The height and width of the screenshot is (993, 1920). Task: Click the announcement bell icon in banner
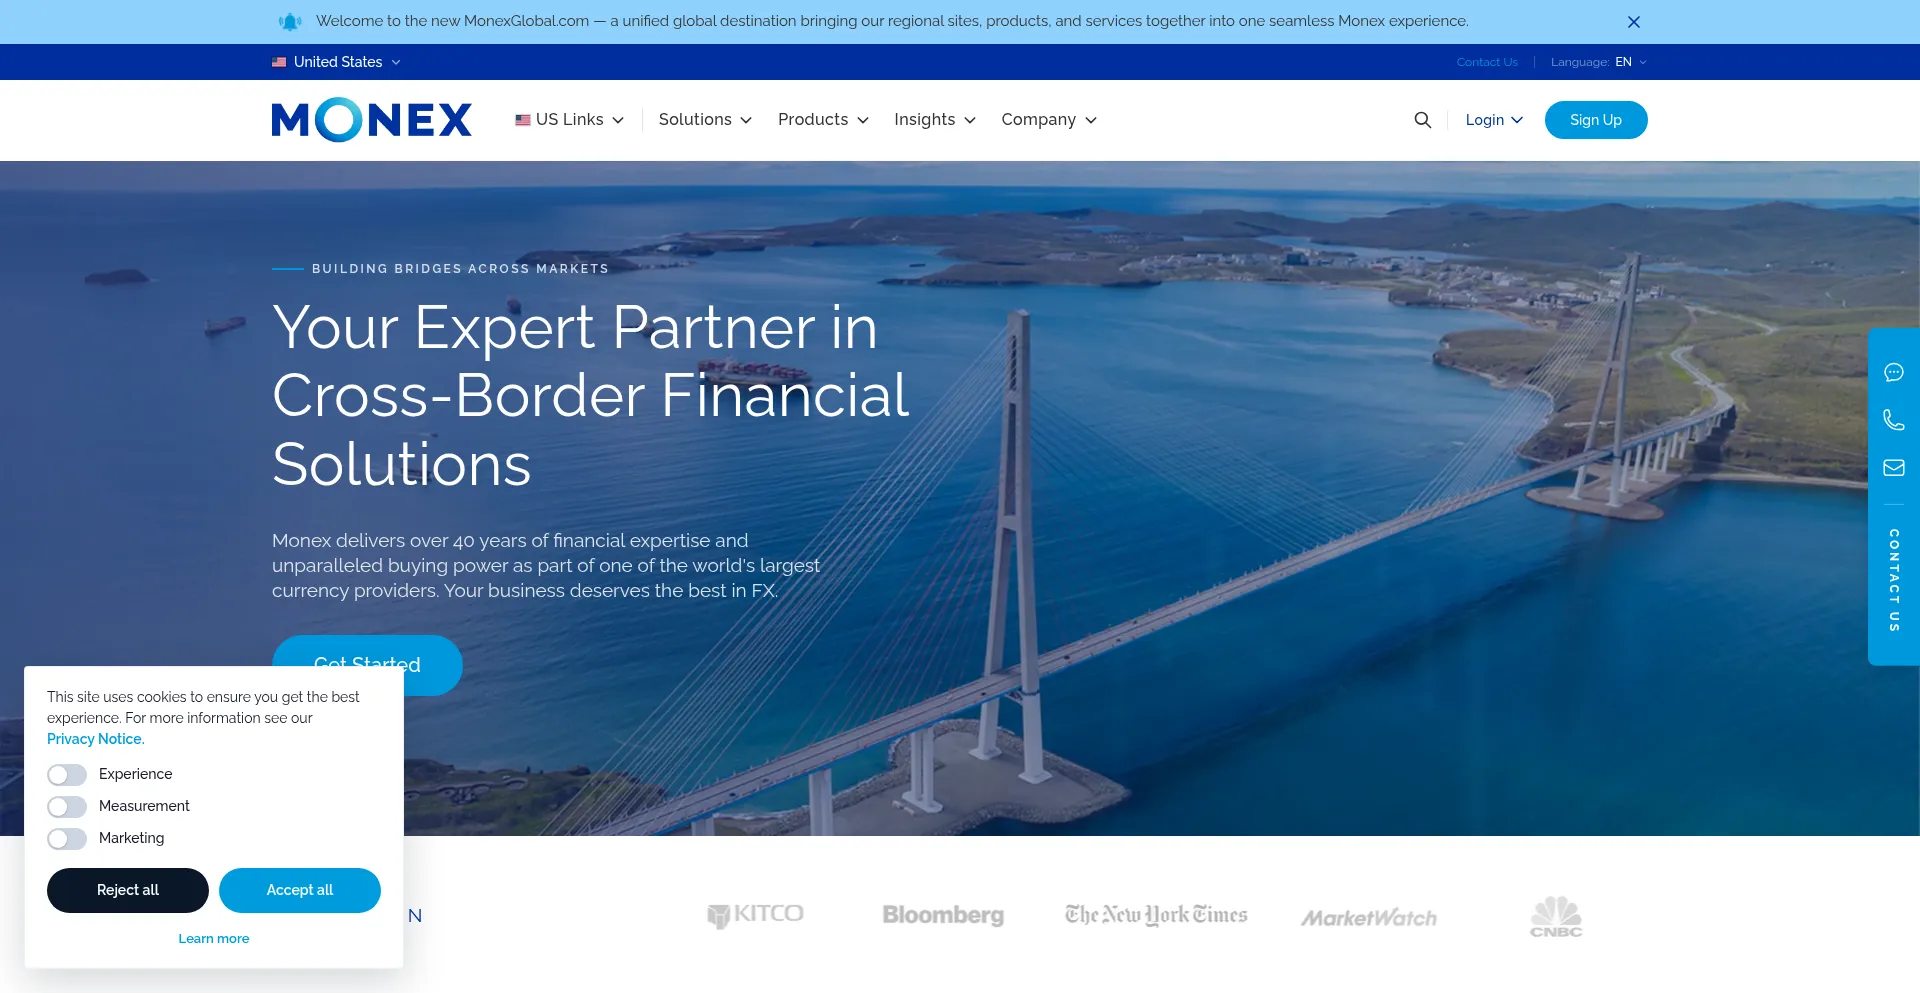click(290, 21)
